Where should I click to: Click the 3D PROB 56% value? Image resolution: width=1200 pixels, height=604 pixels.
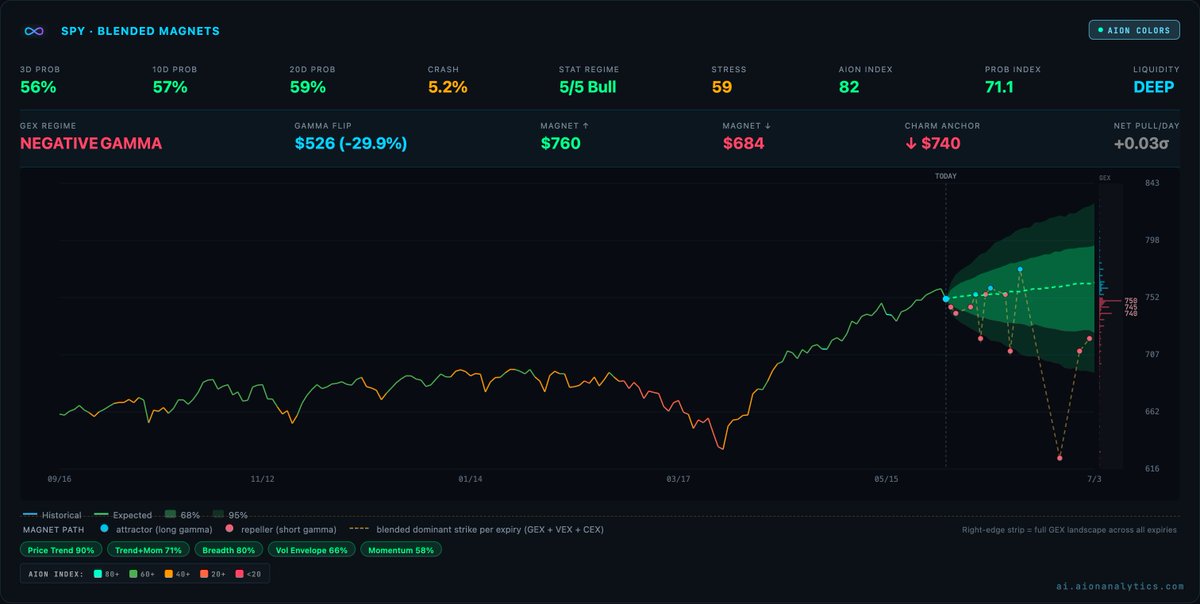(38, 87)
